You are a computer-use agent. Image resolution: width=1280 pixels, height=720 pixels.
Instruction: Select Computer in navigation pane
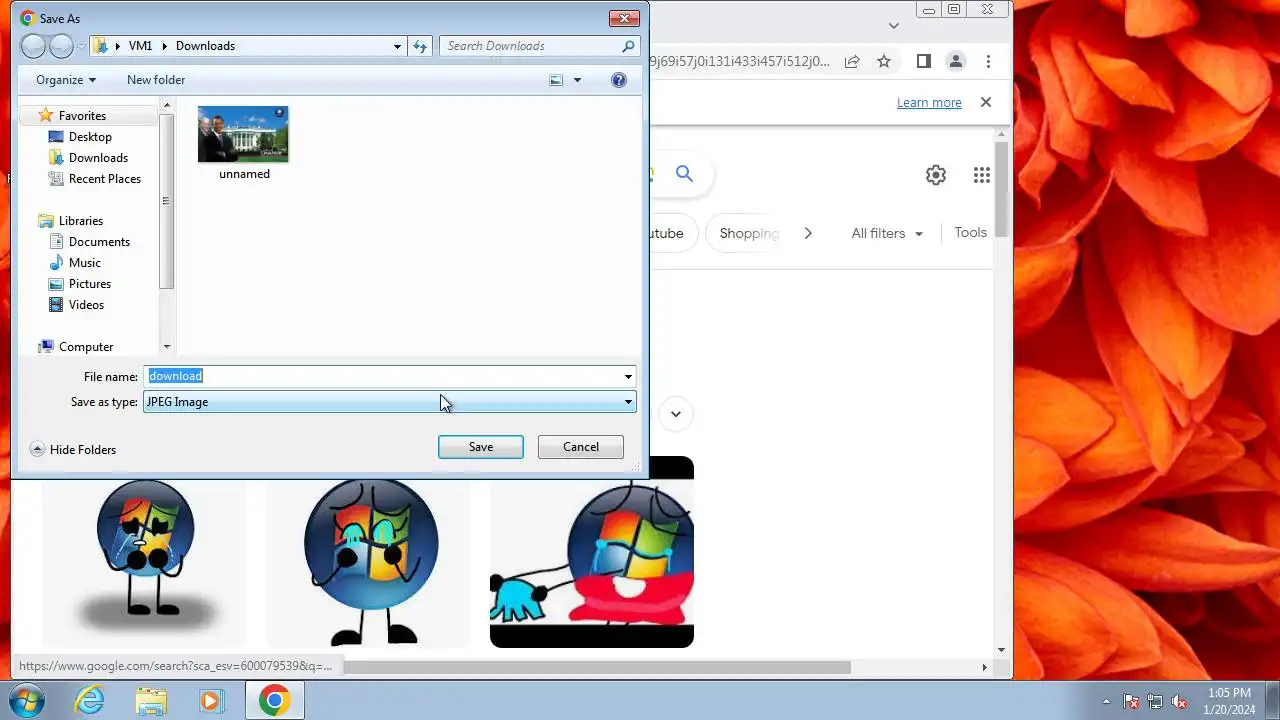coord(86,347)
